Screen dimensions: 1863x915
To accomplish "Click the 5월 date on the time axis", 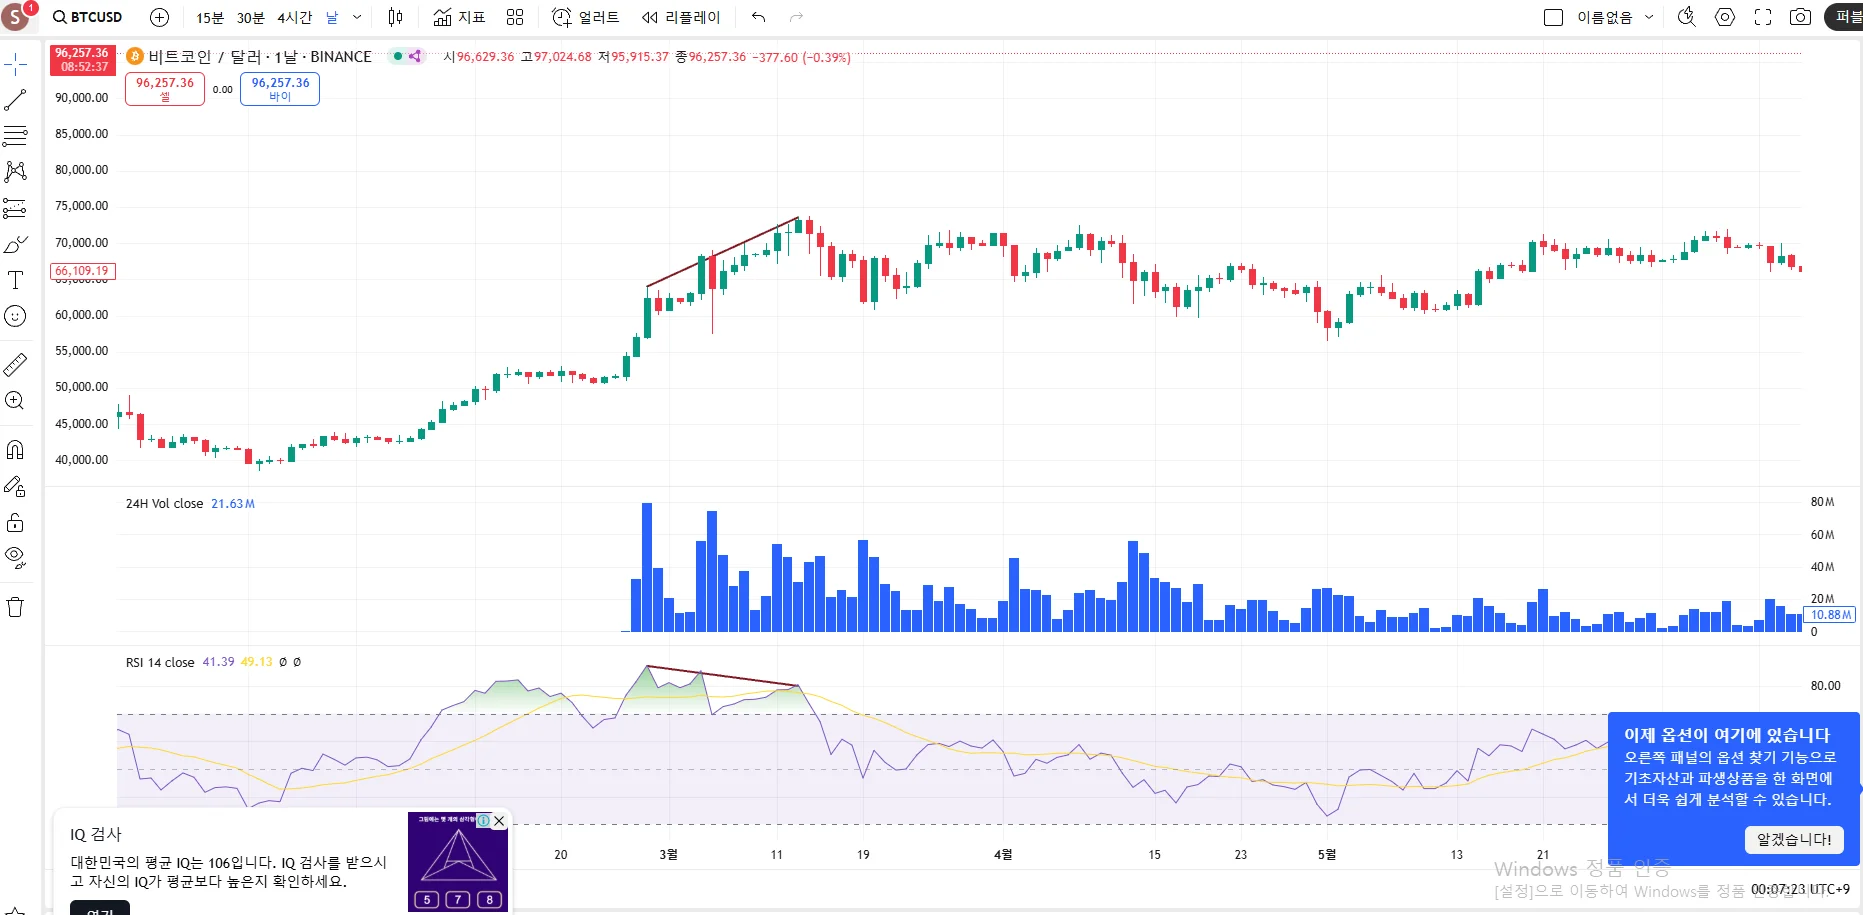I will [1326, 855].
